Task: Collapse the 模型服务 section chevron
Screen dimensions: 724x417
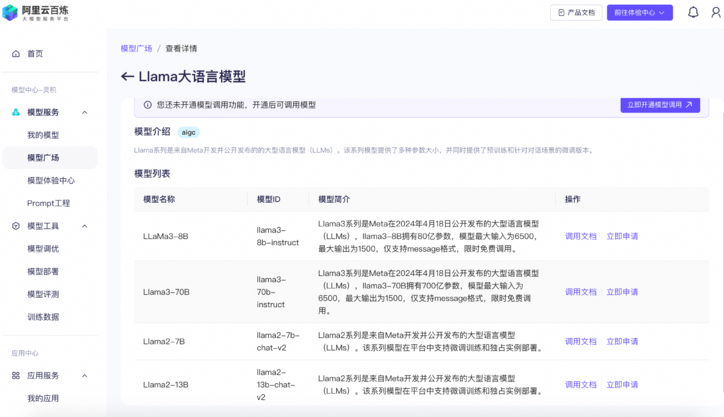Action: click(x=84, y=112)
